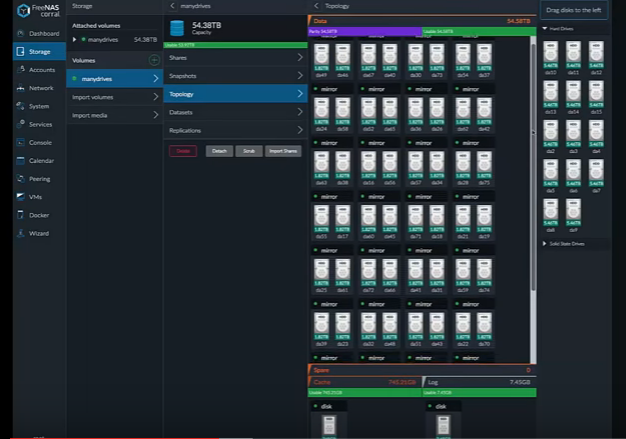626x439 pixels.
Task: Launch the Console from the sidebar
Action: (x=39, y=142)
